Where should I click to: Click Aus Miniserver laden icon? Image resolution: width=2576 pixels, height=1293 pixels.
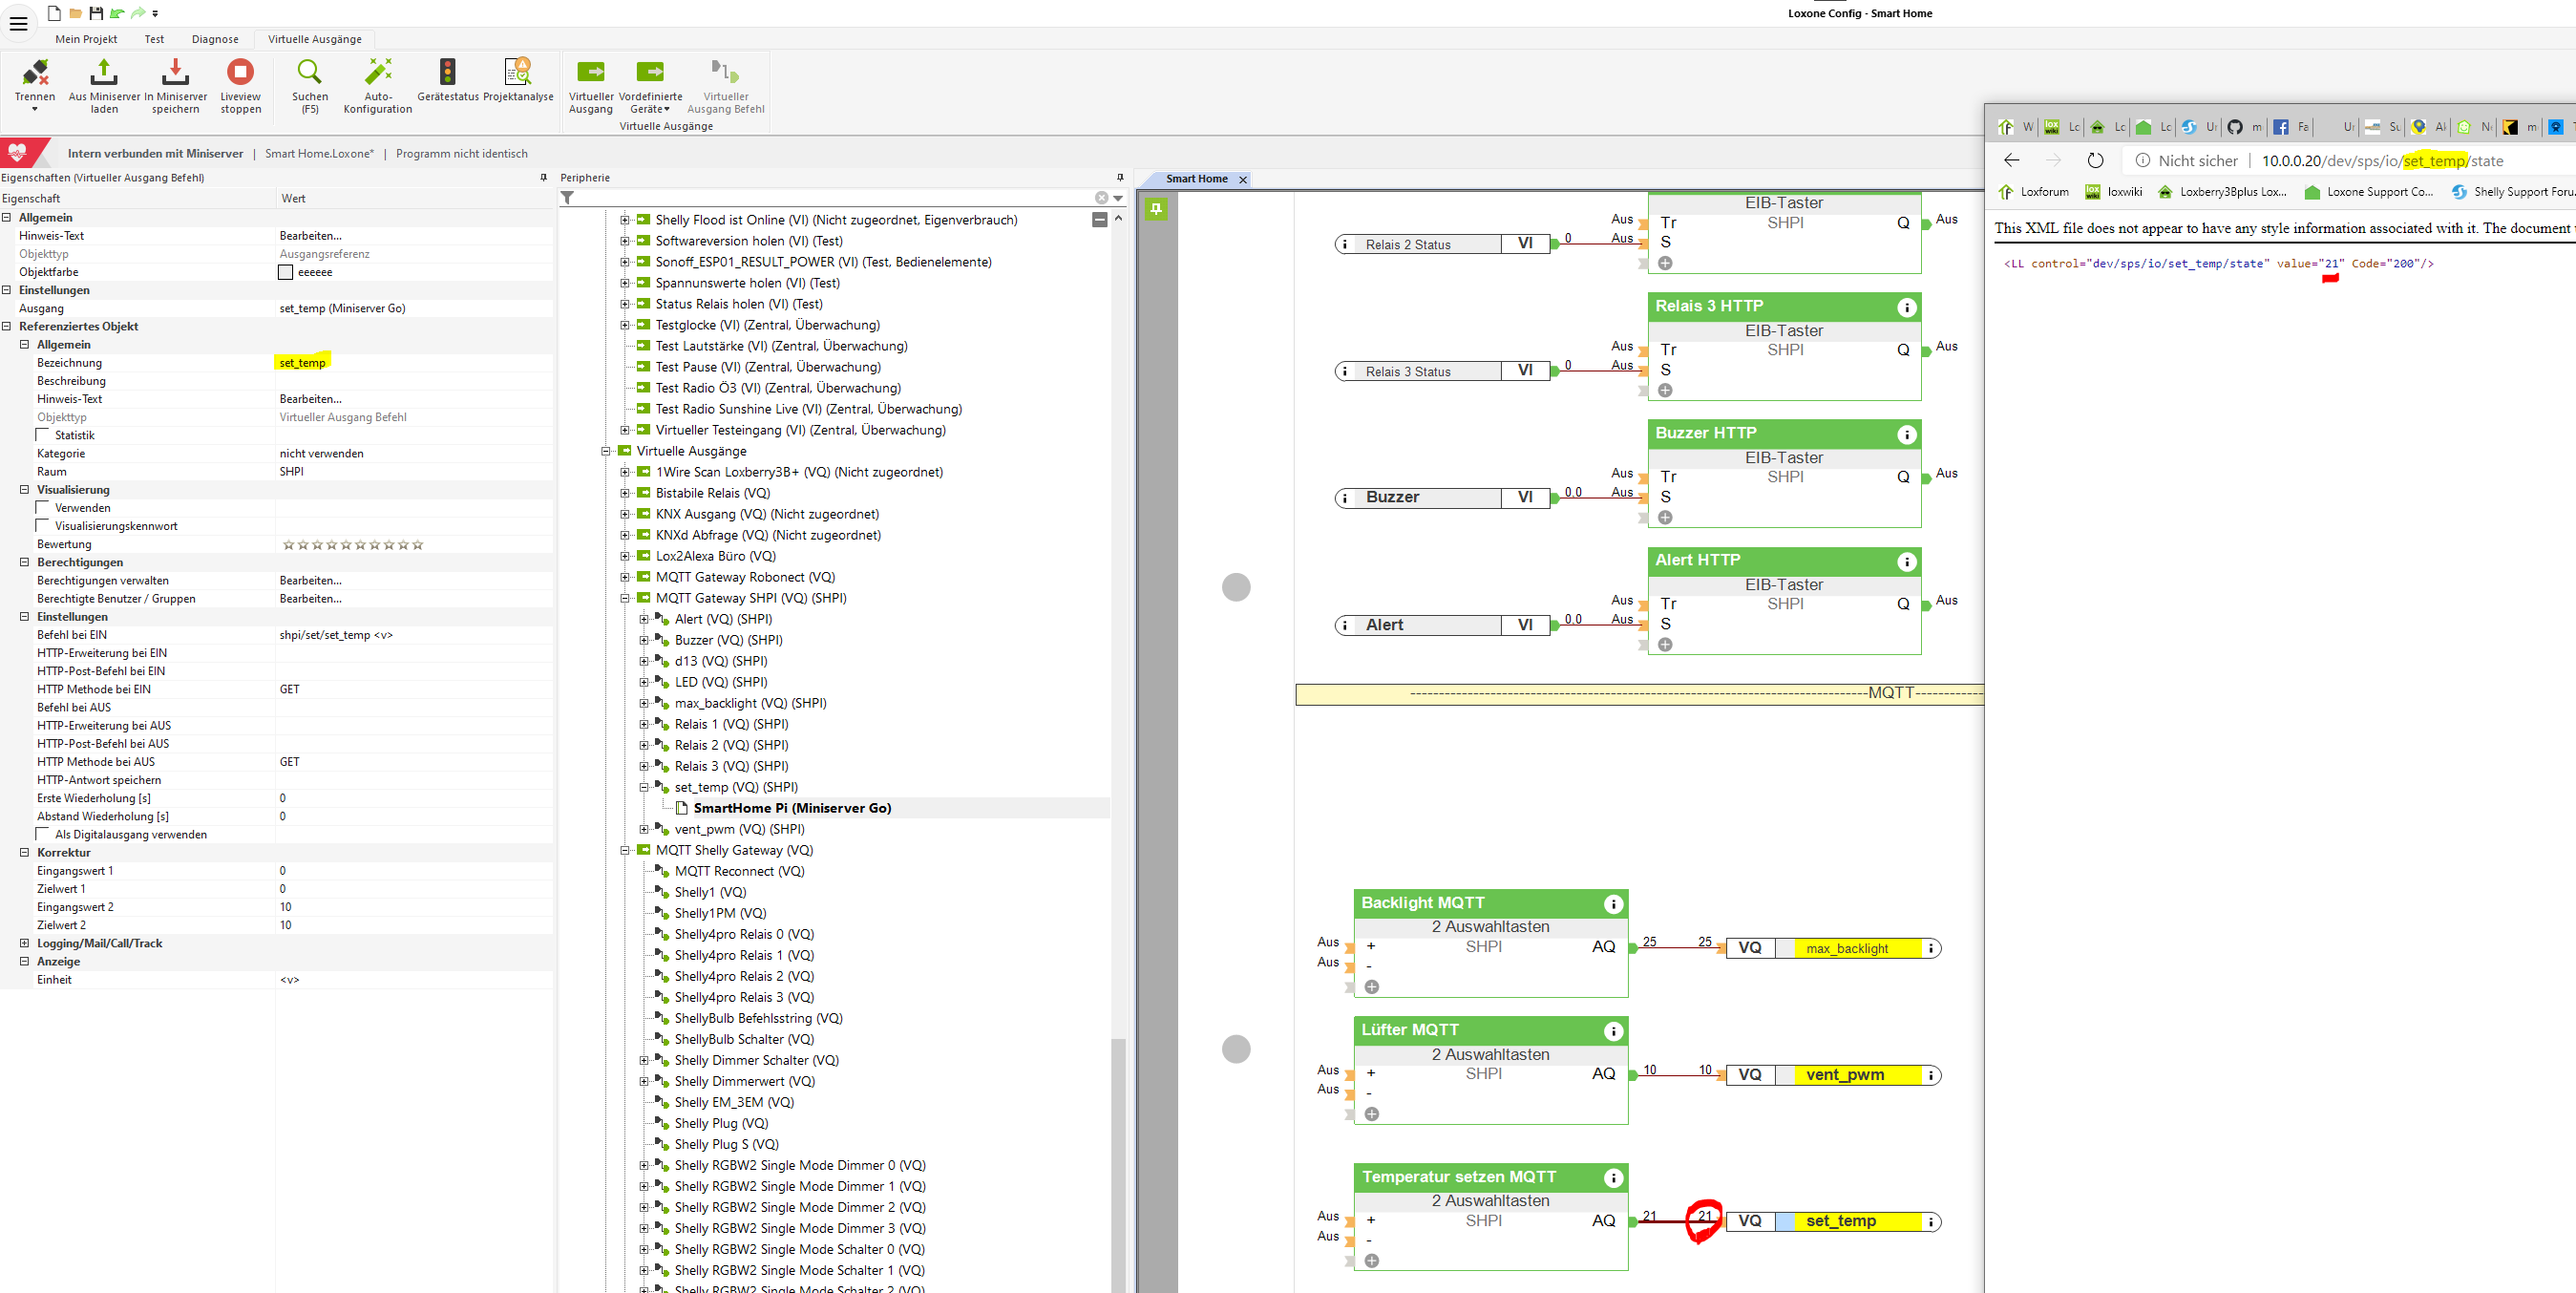click(104, 72)
